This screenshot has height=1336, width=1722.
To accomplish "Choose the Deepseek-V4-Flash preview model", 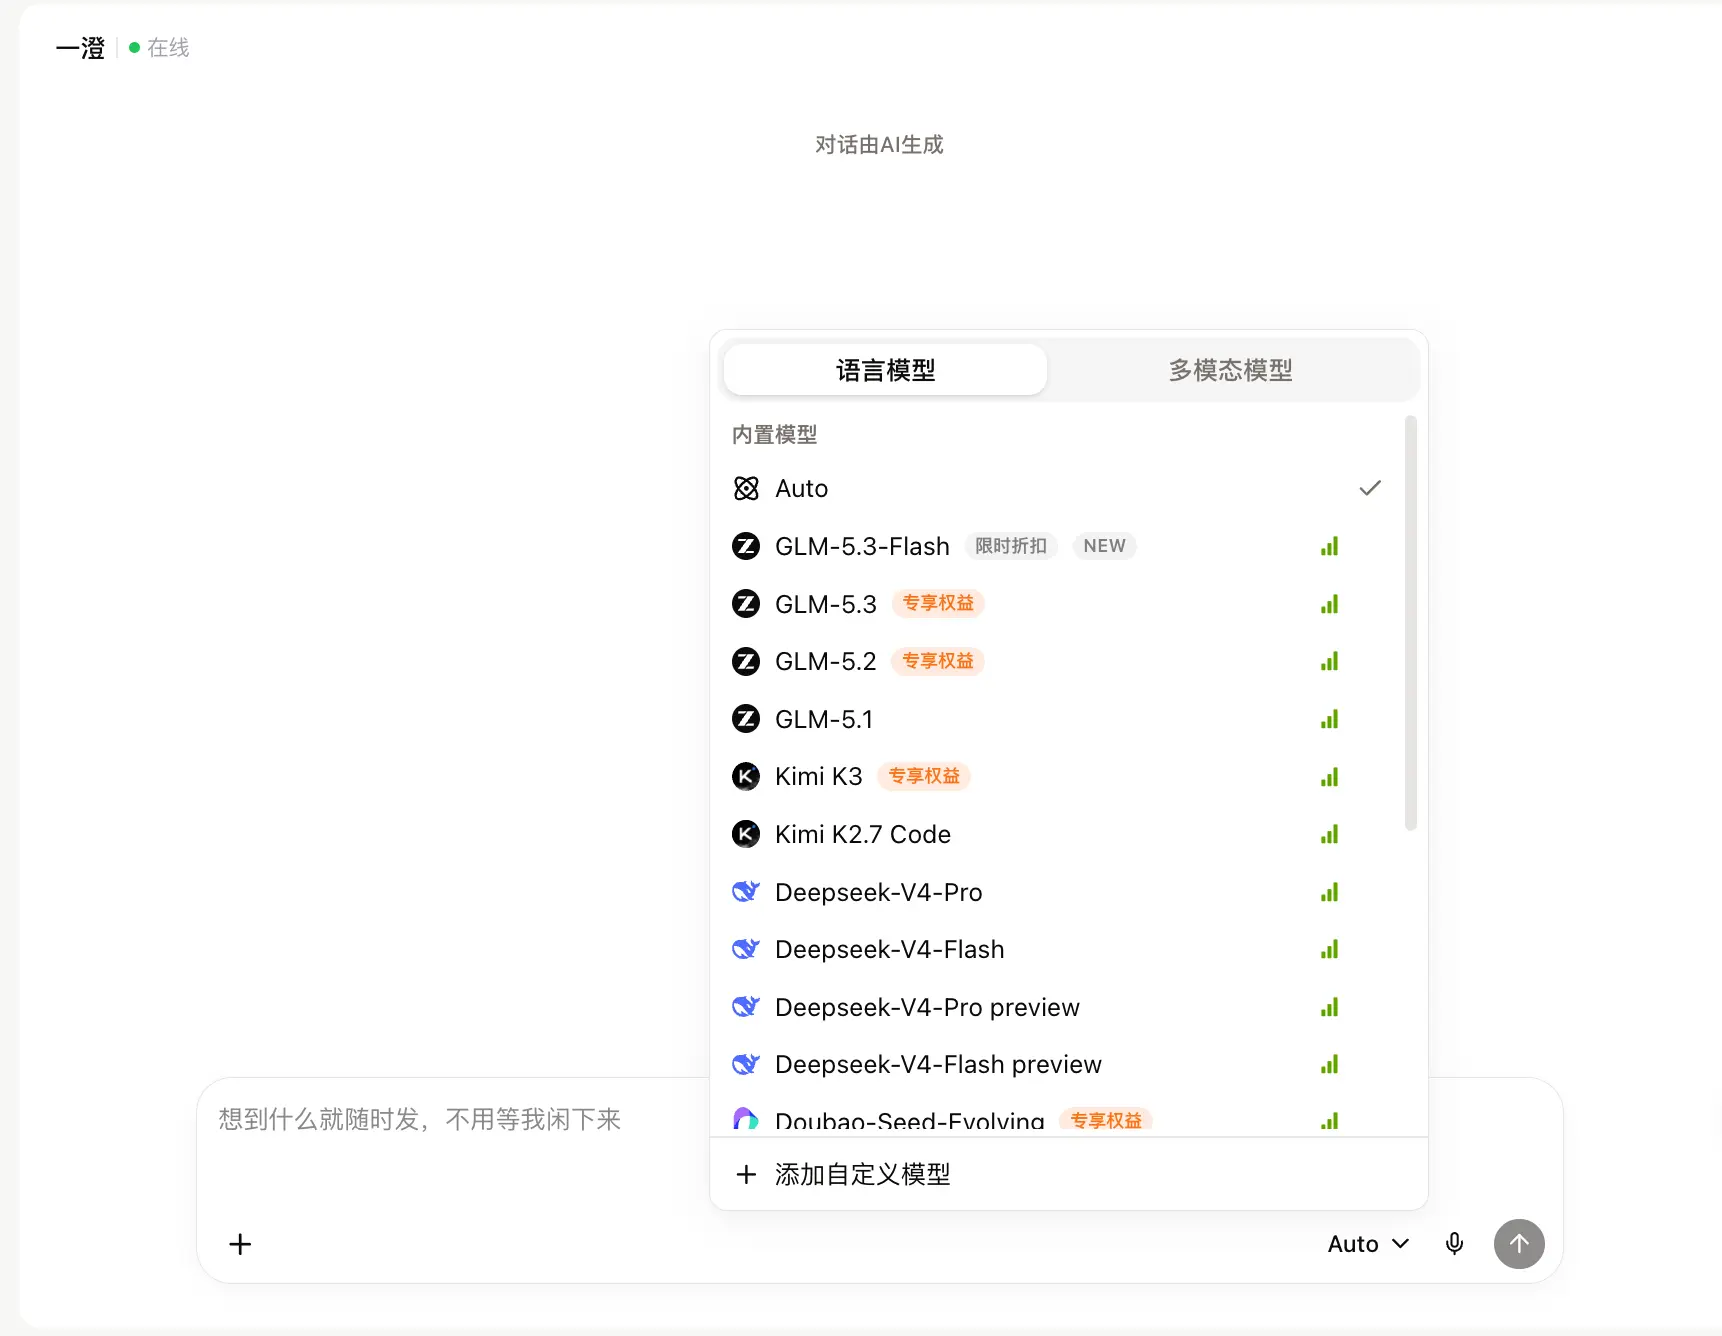I will click(x=1059, y=1064).
